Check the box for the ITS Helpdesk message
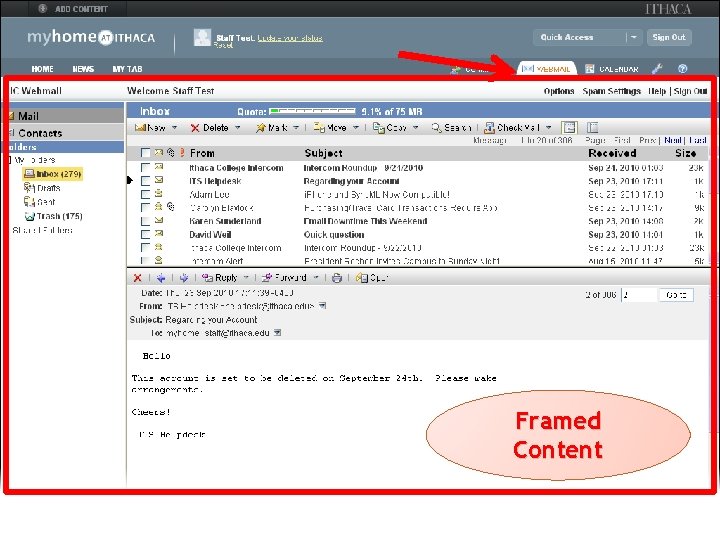The height and width of the screenshot is (540, 720). [x=146, y=181]
